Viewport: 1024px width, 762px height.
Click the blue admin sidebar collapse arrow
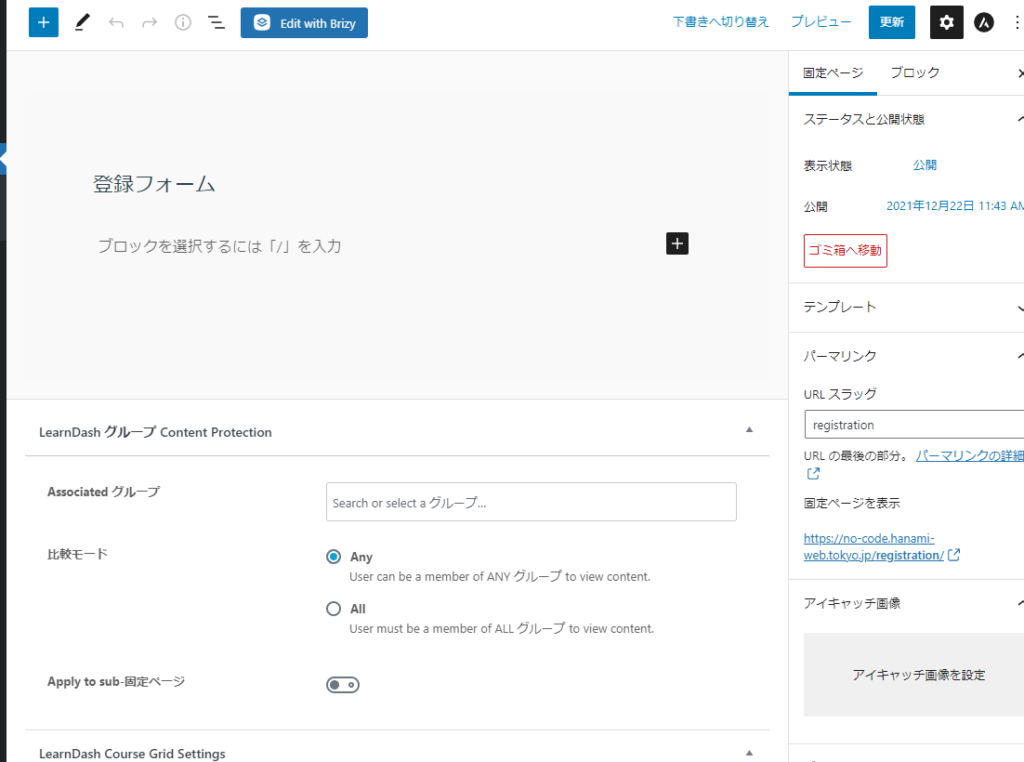(x=3, y=159)
